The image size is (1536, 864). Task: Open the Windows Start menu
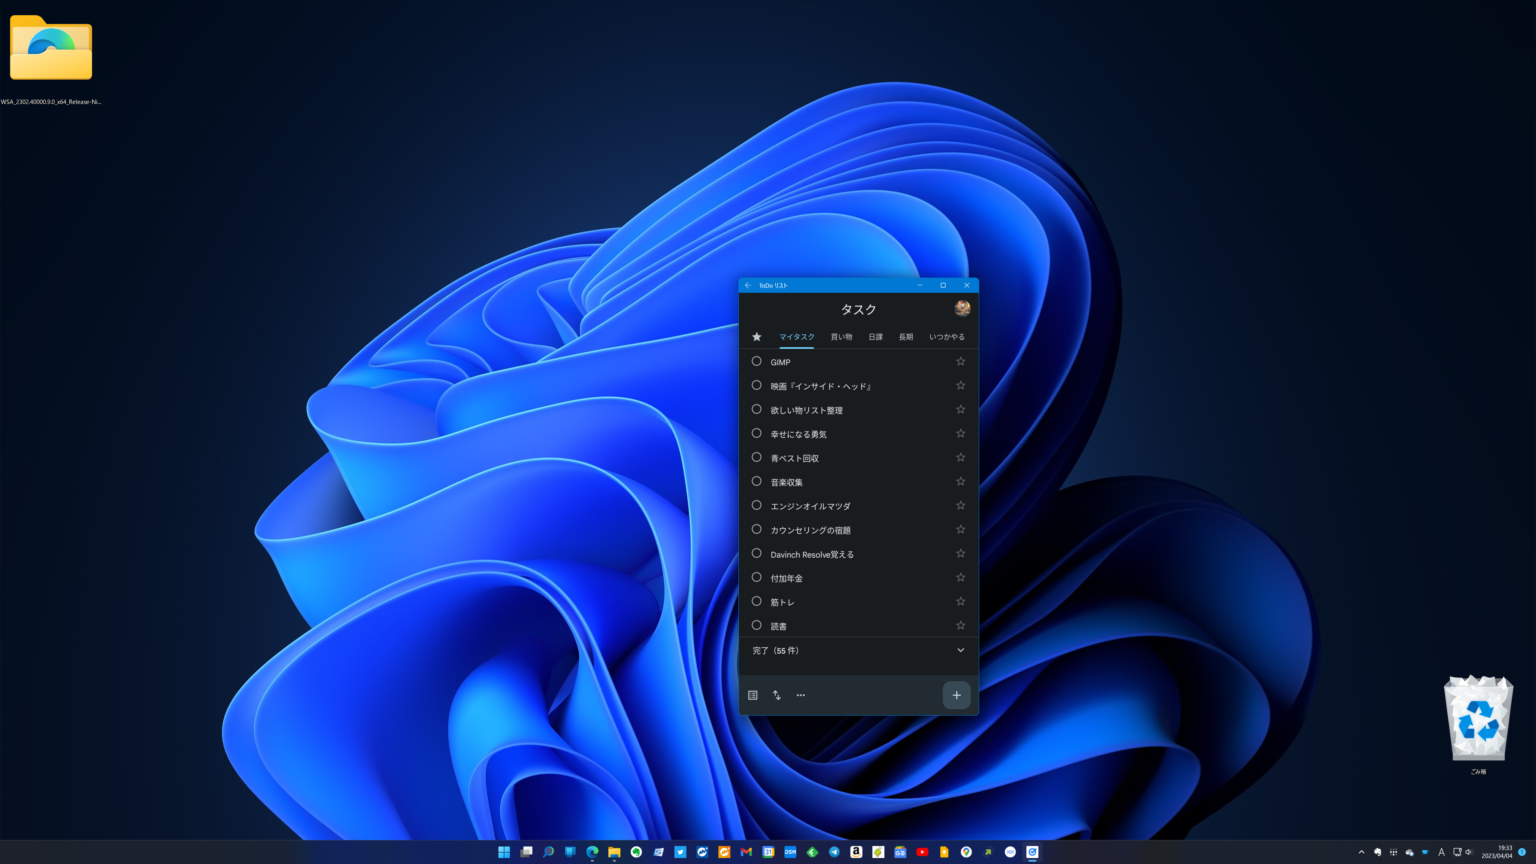[504, 852]
